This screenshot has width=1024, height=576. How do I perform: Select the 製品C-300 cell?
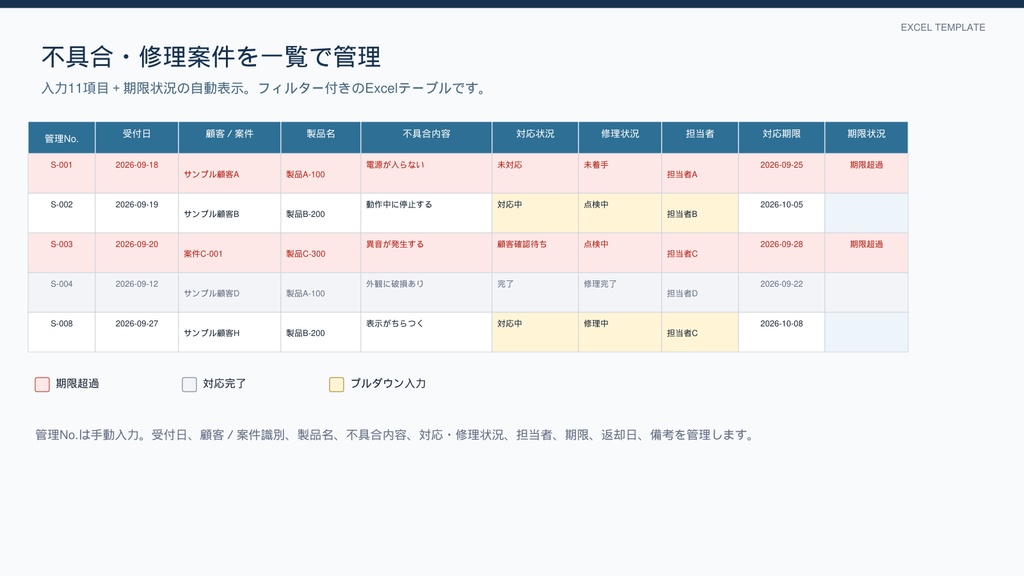point(321,253)
